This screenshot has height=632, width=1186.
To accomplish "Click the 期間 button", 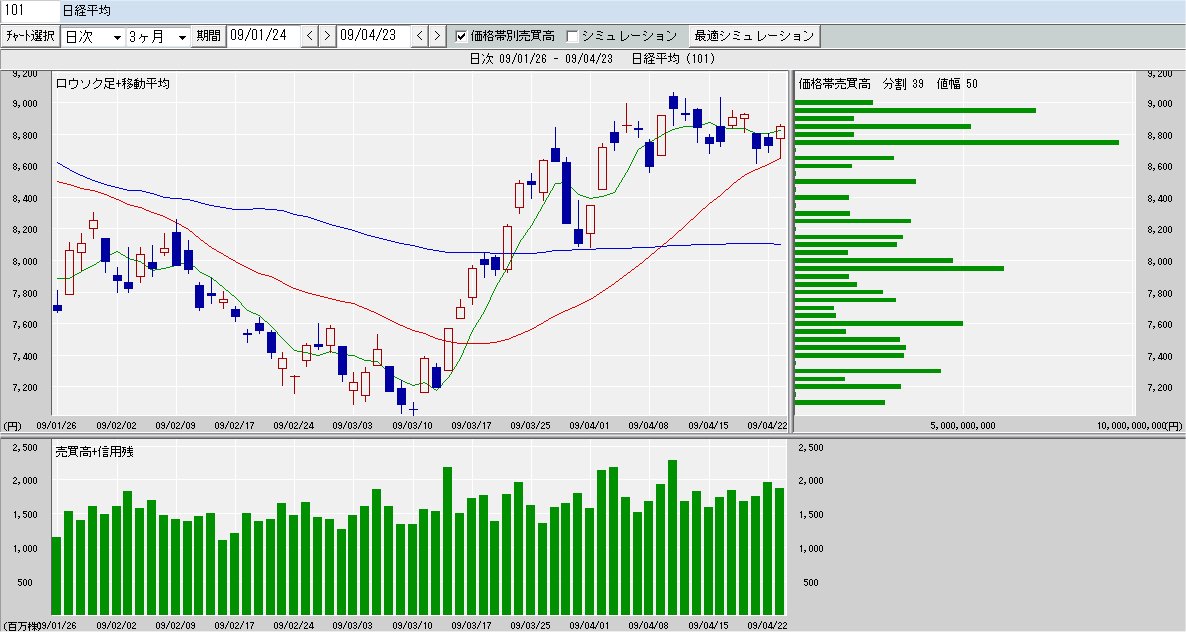I will point(208,36).
